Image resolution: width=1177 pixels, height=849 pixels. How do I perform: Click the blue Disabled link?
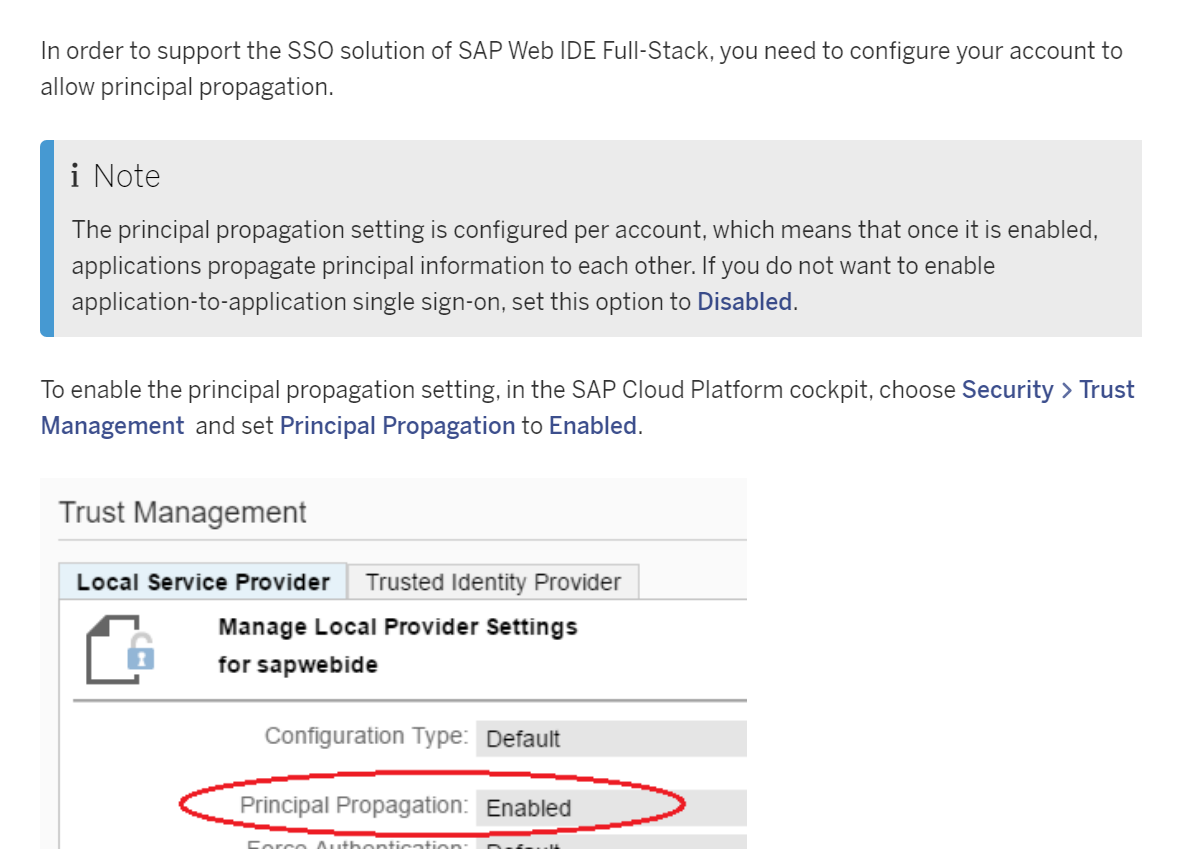[744, 301]
